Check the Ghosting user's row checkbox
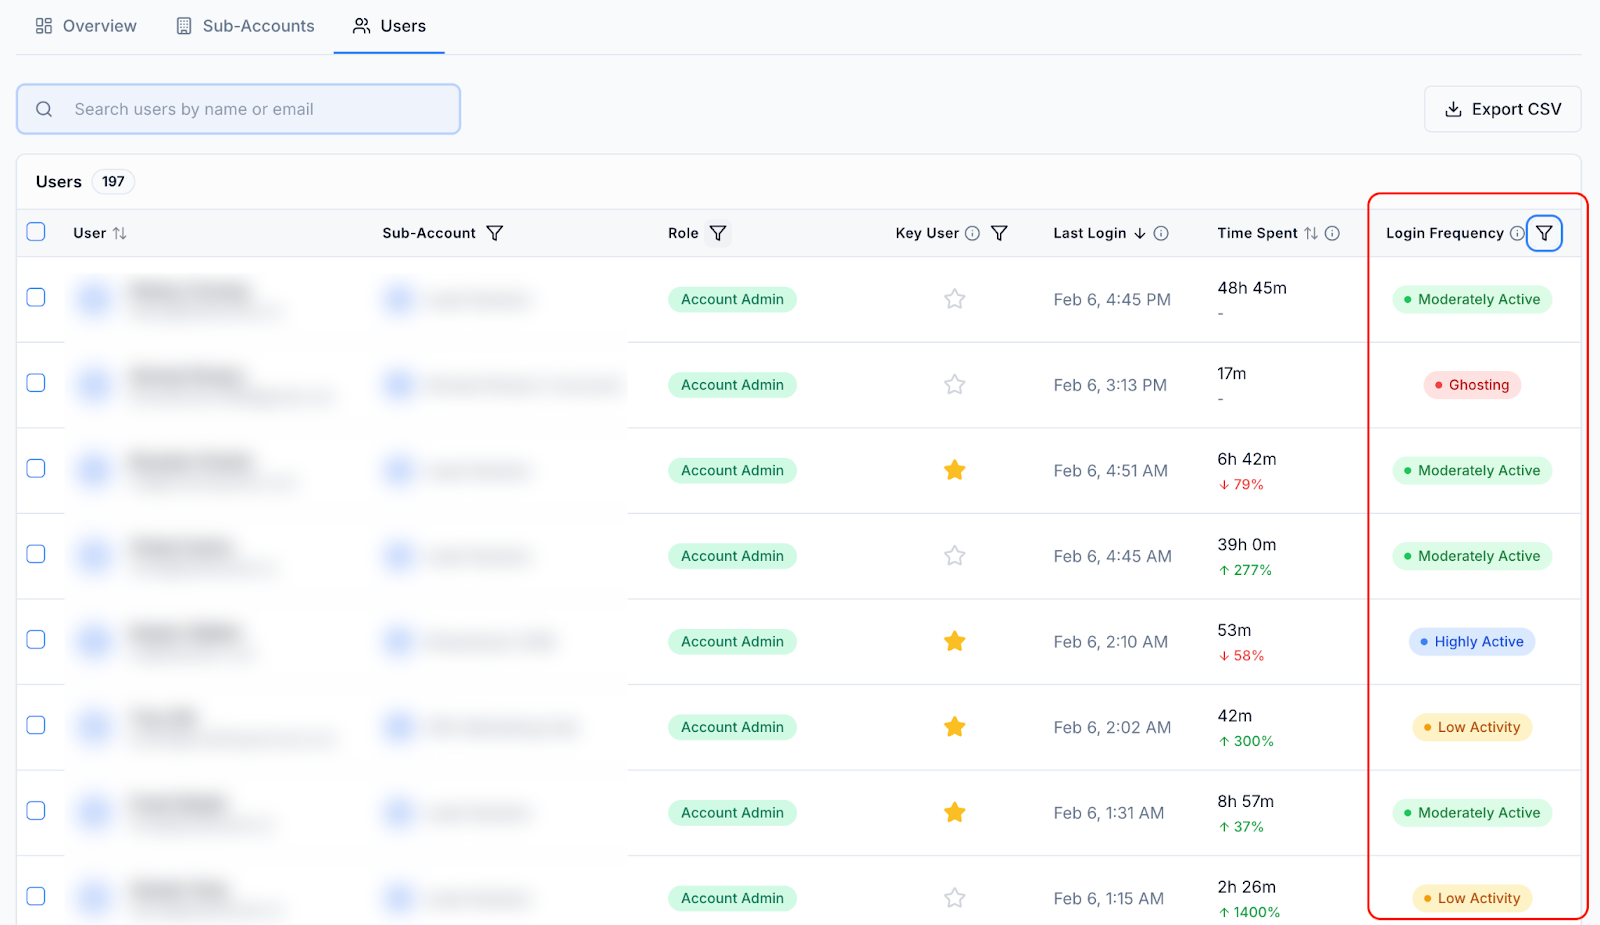 (36, 383)
